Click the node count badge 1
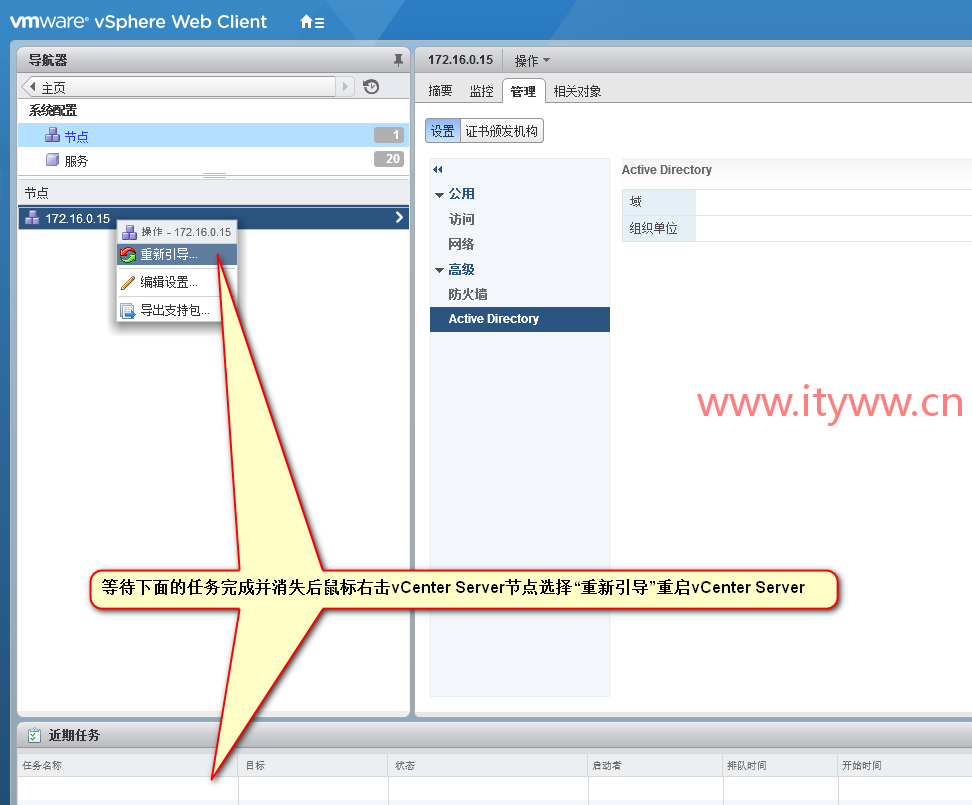The height and width of the screenshot is (805, 972). pos(389,134)
